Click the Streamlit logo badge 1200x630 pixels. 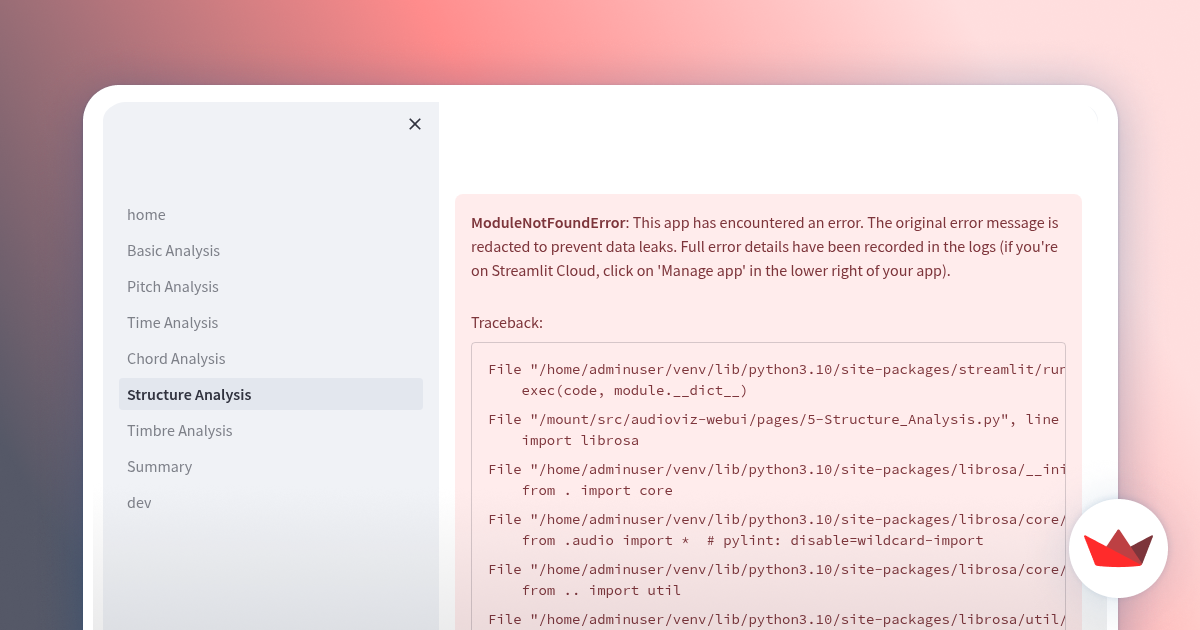(x=1118, y=548)
